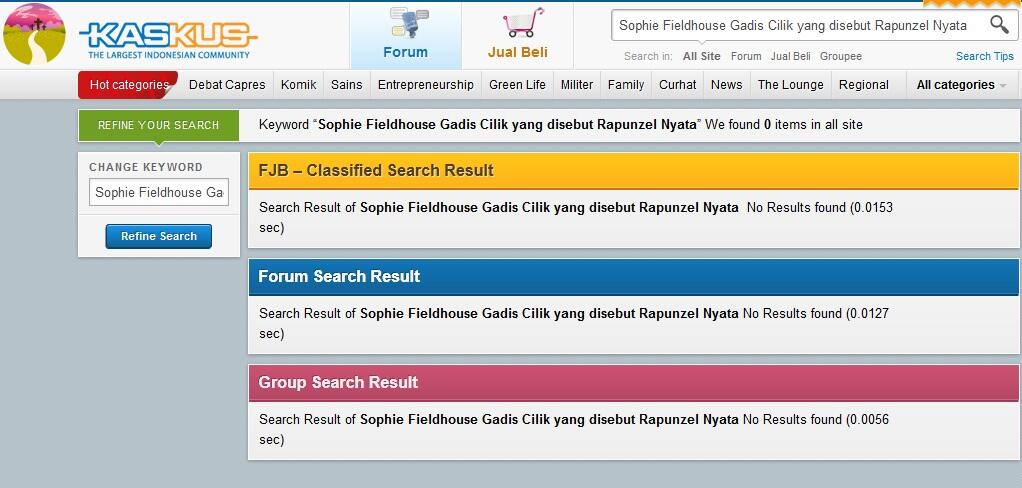Expand the All categories dropdown
The height and width of the screenshot is (488, 1022).
click(961, 85)
